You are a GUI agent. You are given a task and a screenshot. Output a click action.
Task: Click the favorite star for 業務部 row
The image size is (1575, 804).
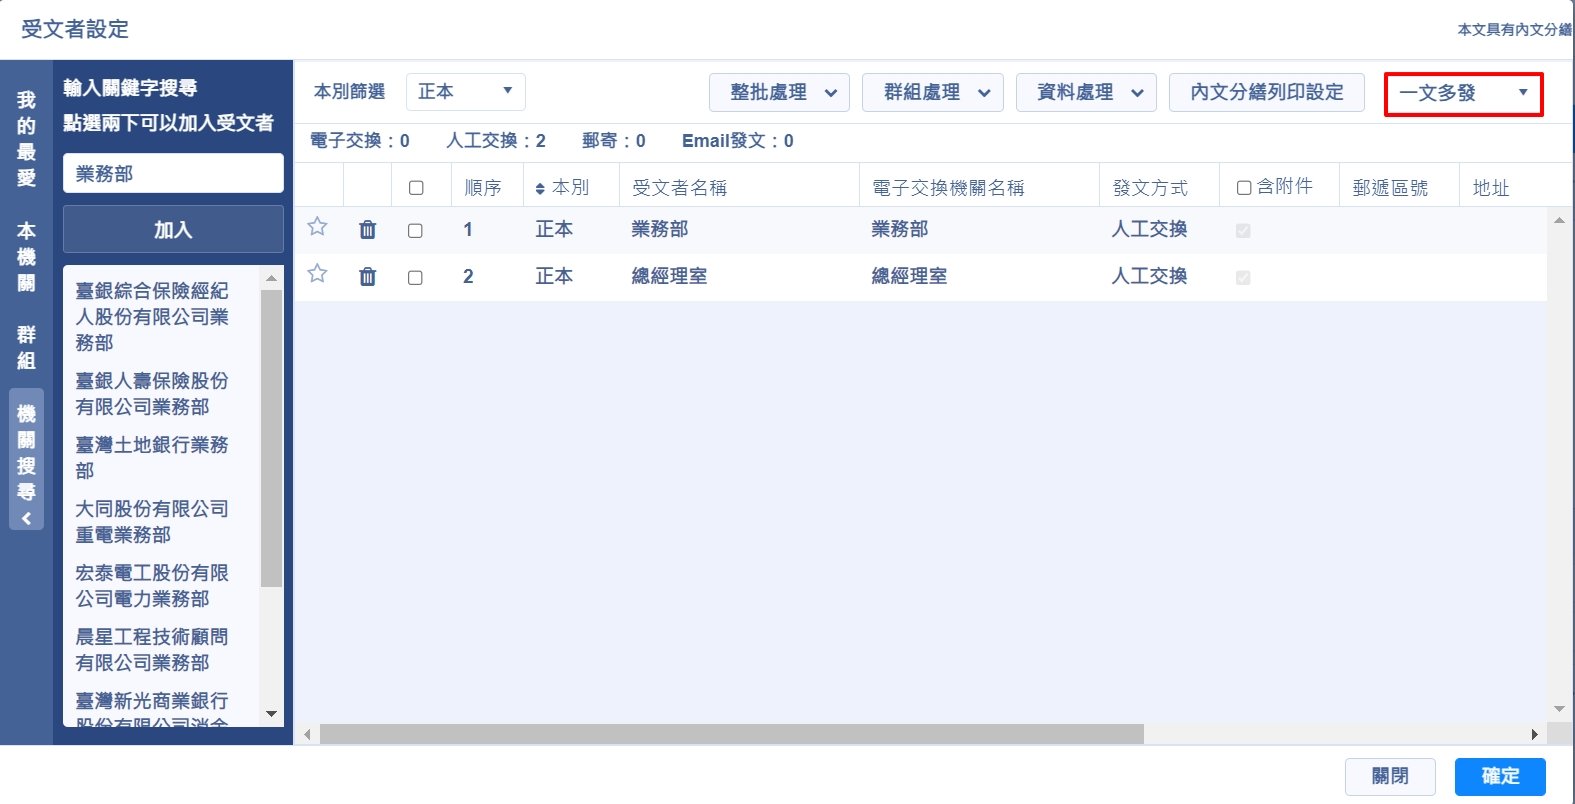(317, 227)
